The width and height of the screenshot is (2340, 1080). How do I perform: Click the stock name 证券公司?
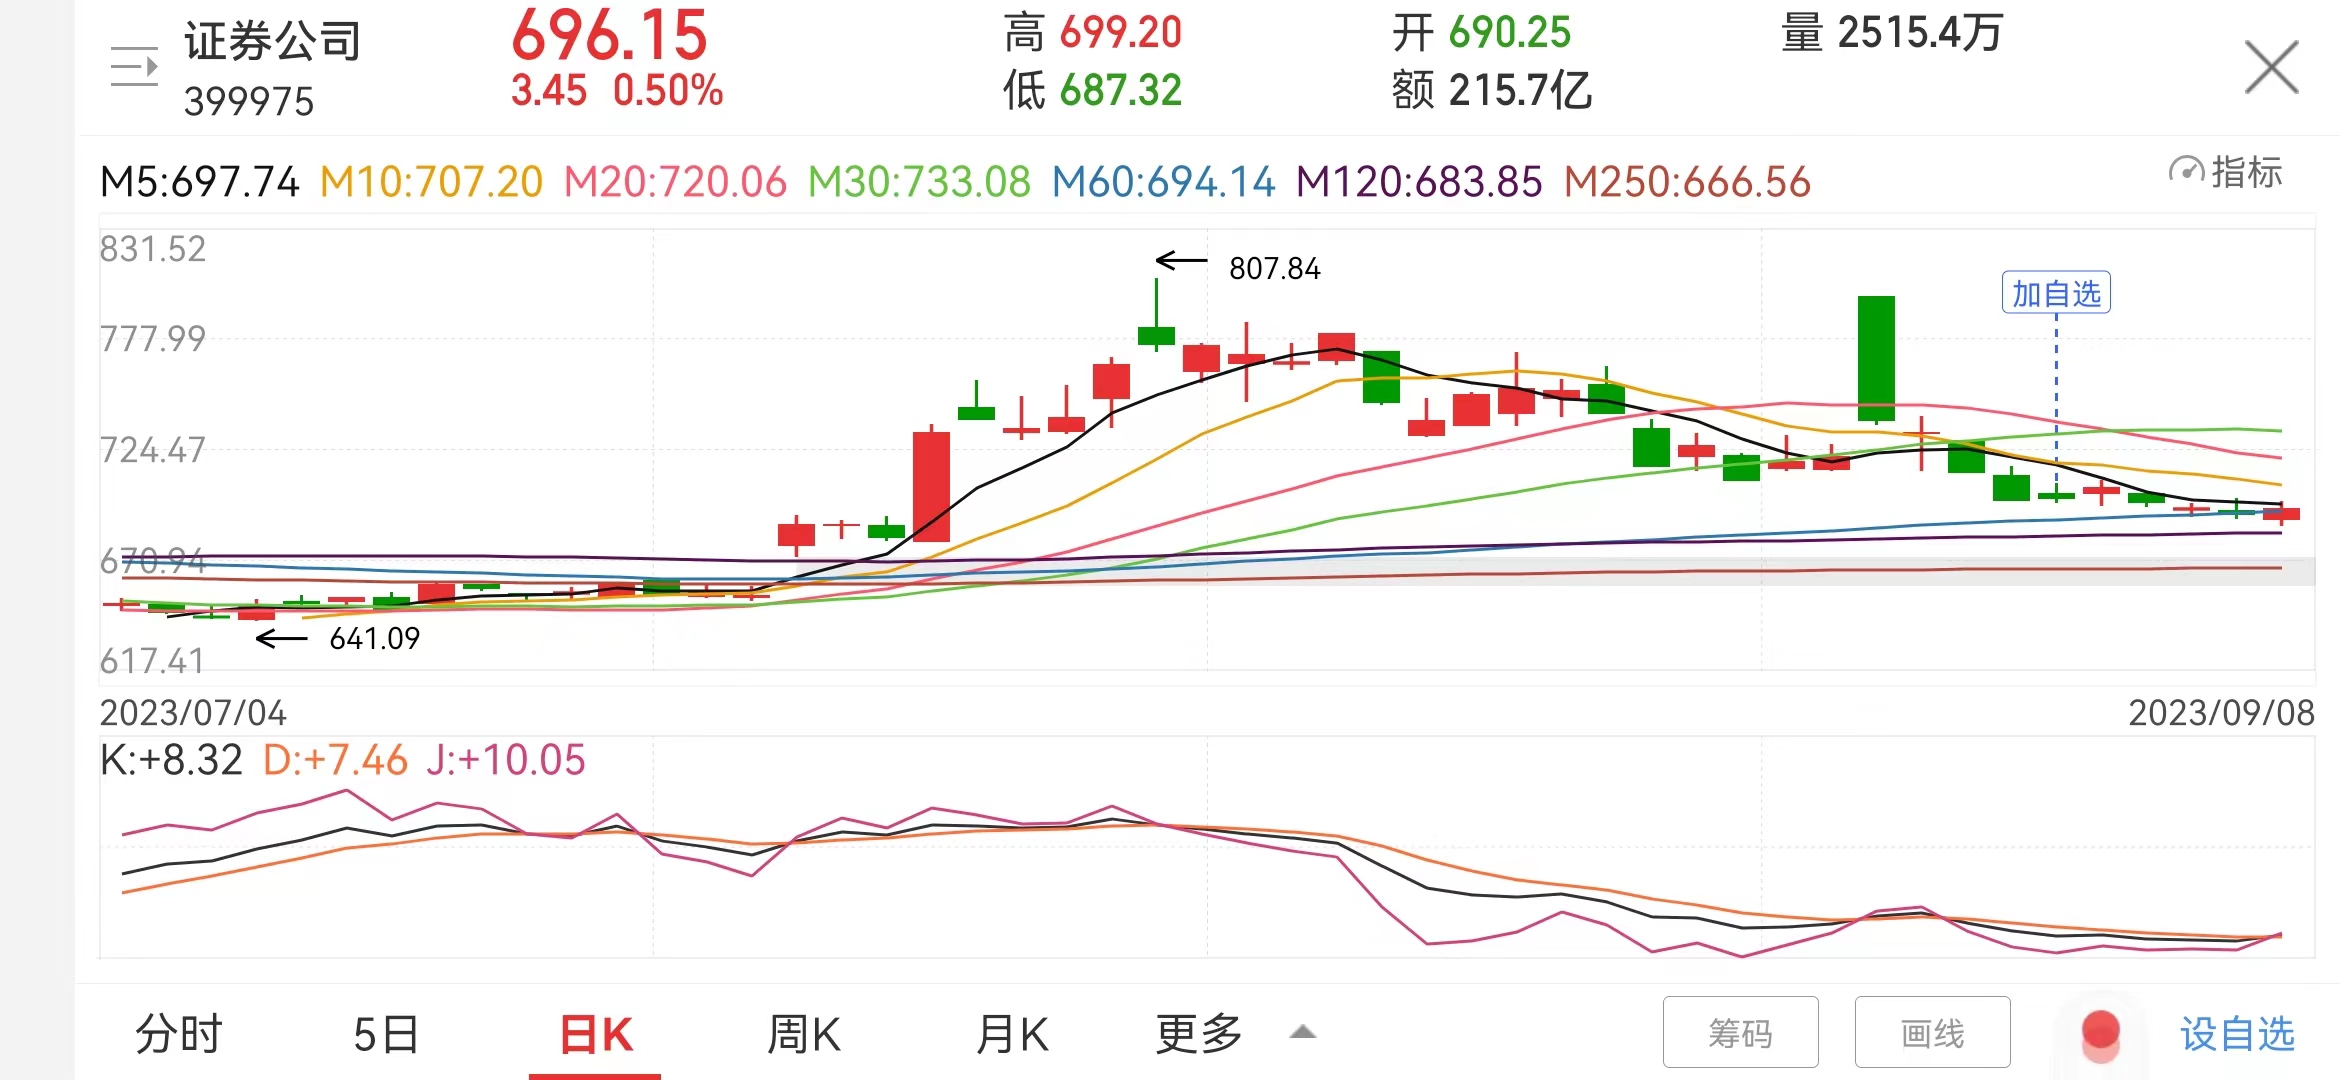[272, 41]
